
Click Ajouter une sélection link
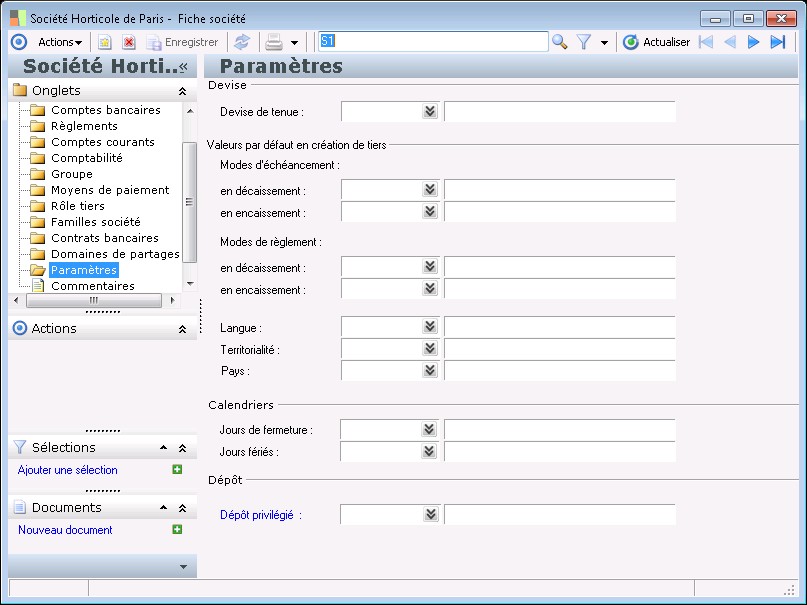coord(67,470)
